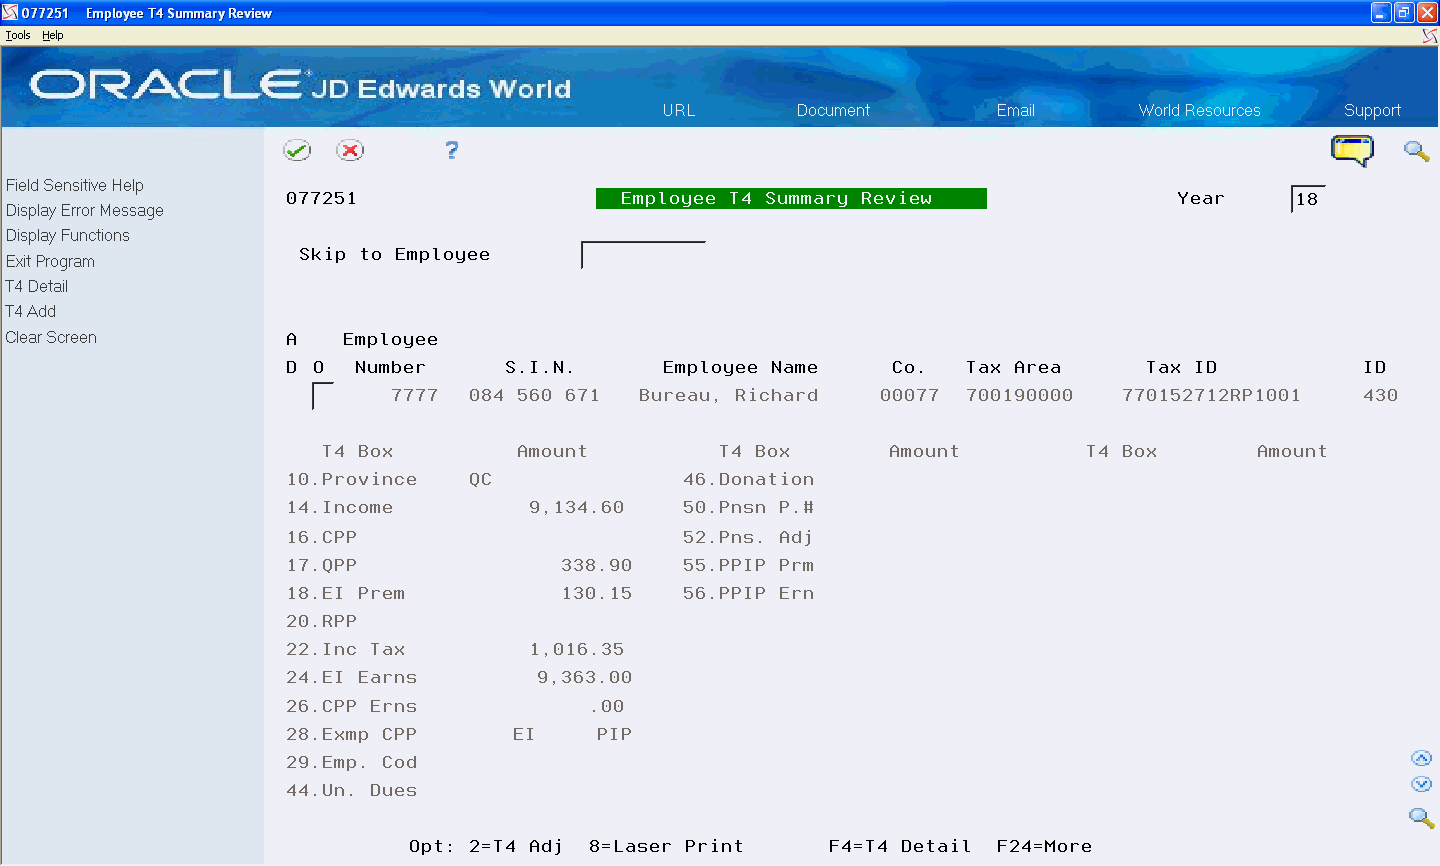
Task: Click EI Prem amount 130.15
Action: click(x=596, y=594)
